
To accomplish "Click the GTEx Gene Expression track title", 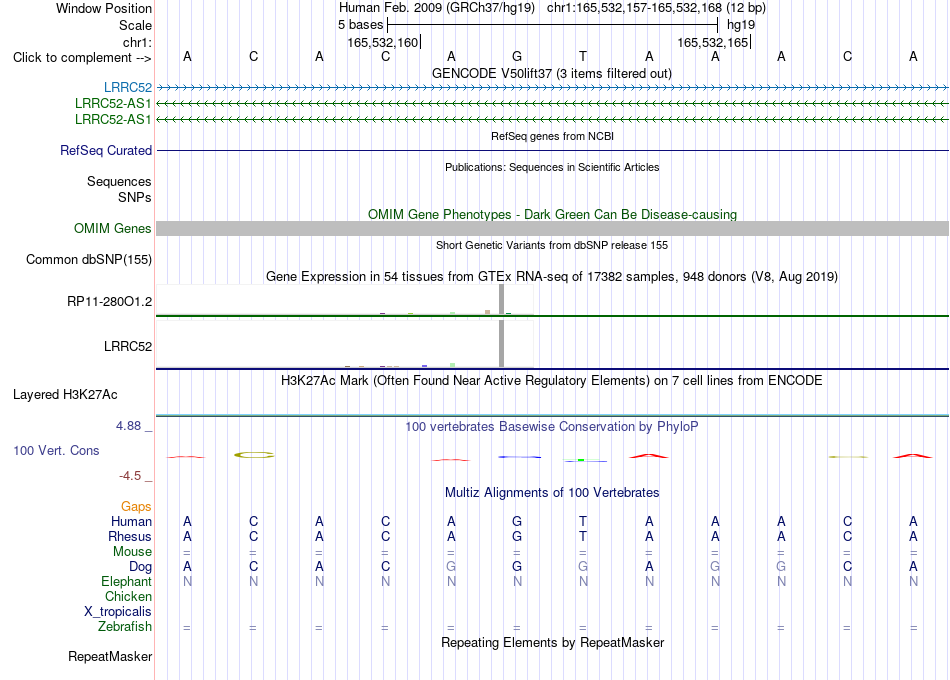I will pyautogui.click(x=552, y=276).
